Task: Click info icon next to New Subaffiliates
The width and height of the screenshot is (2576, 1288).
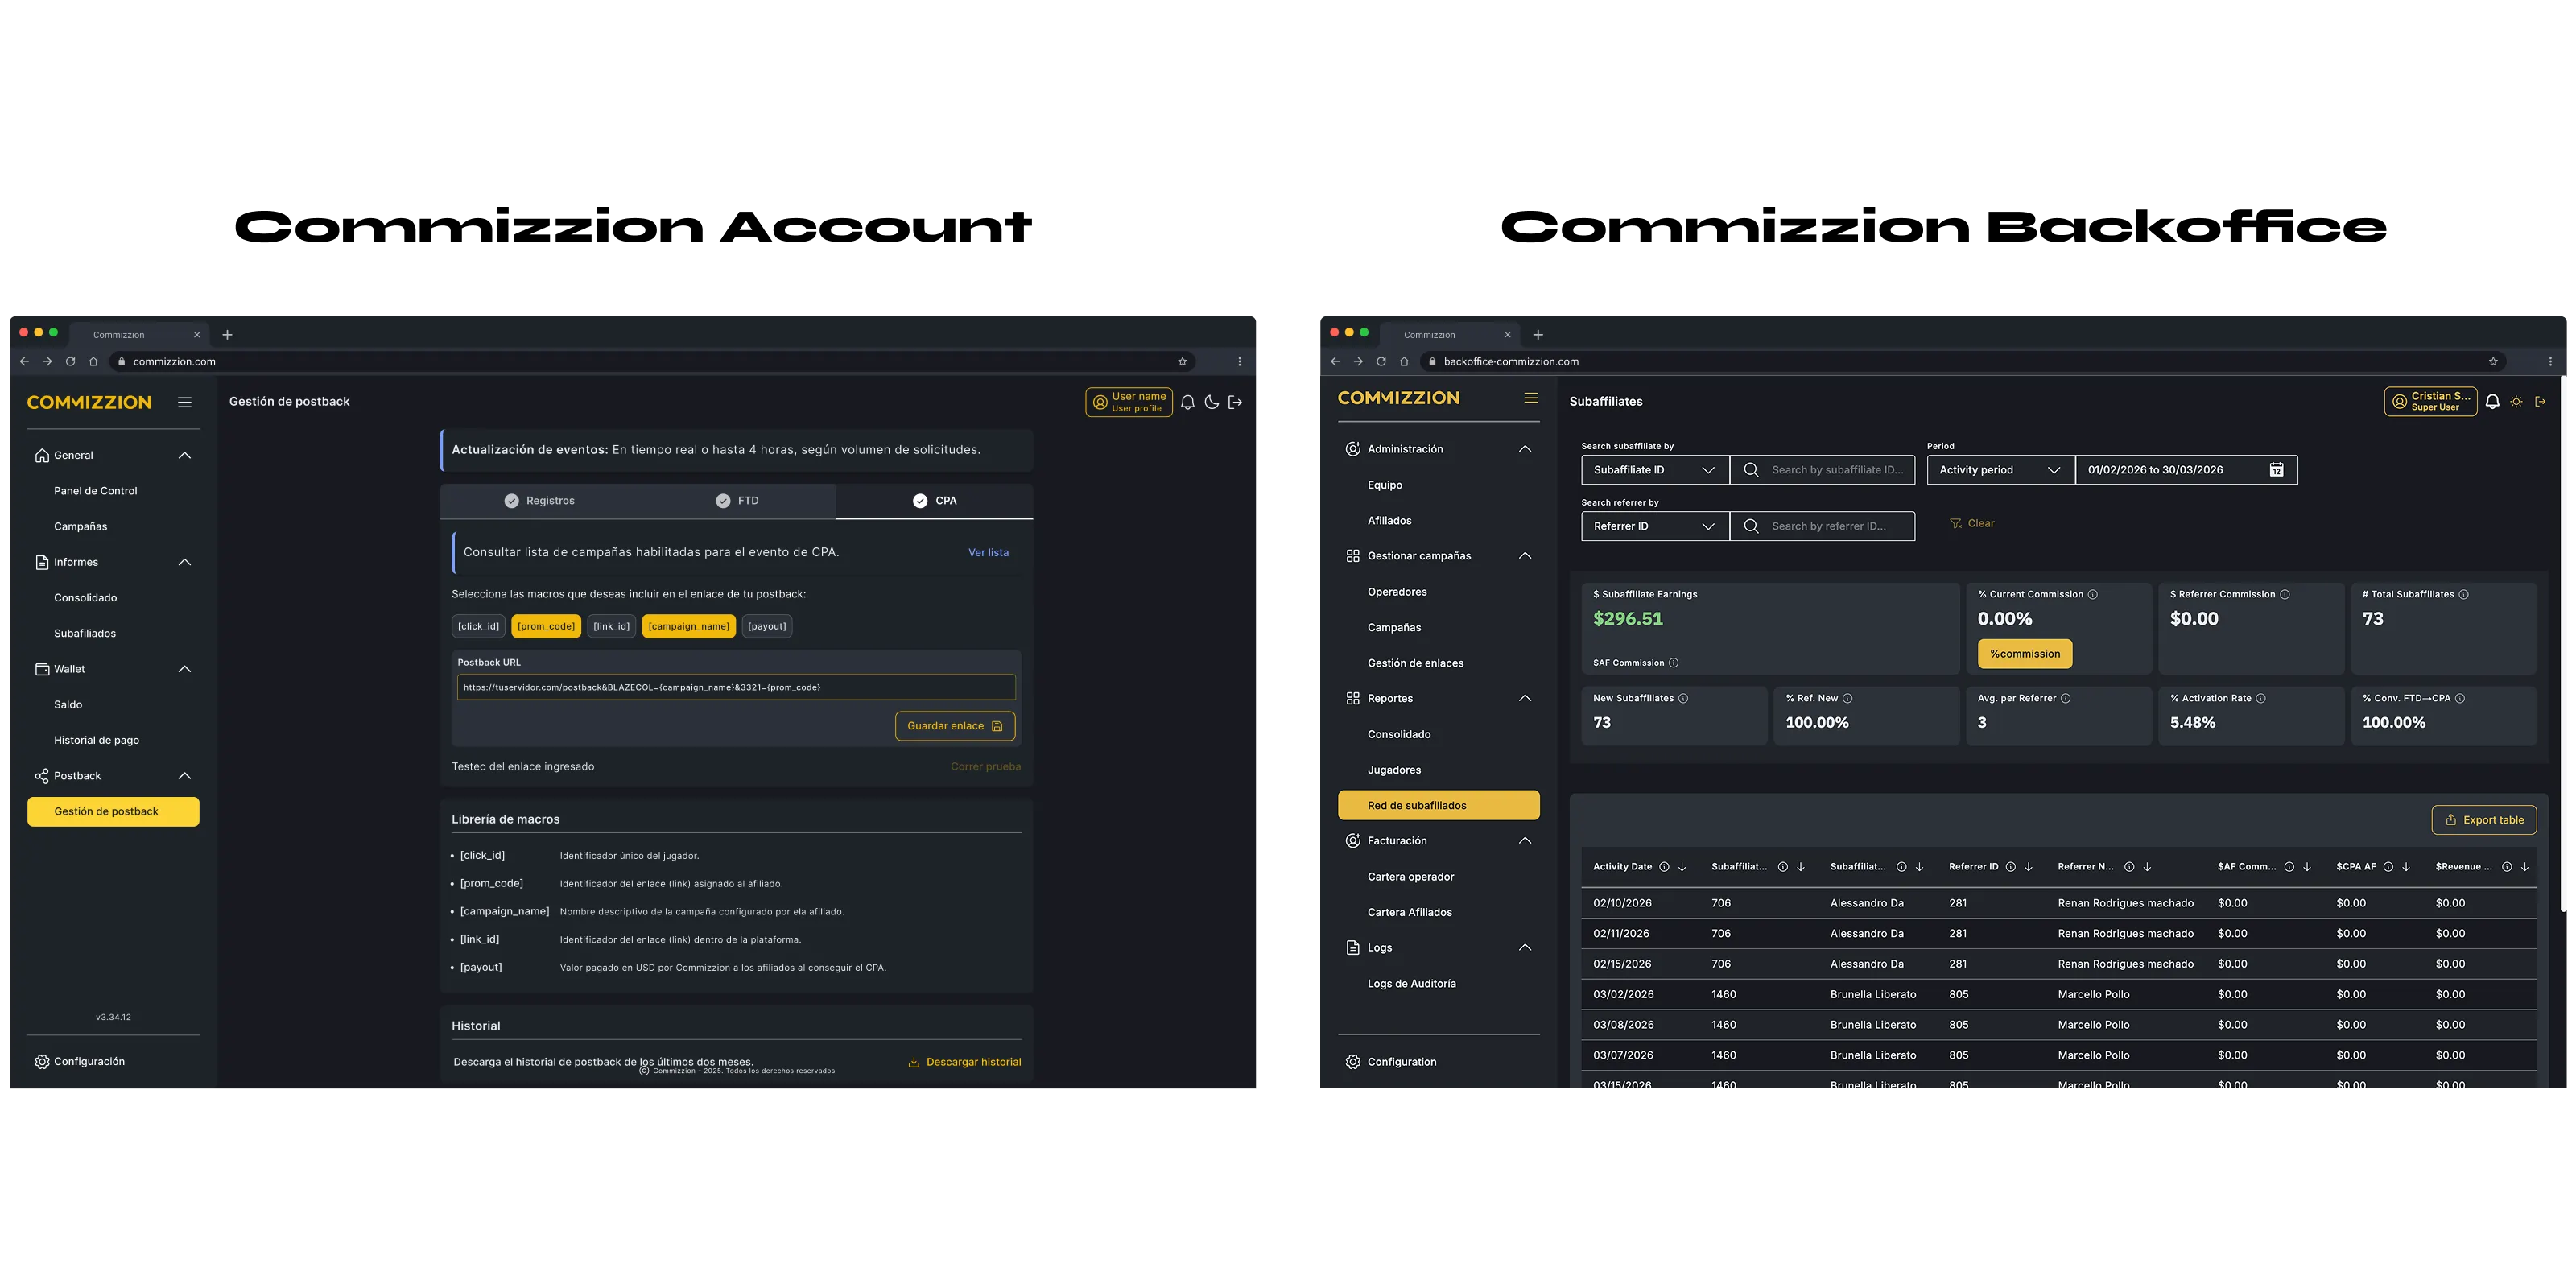Action: pos(1683,698)
